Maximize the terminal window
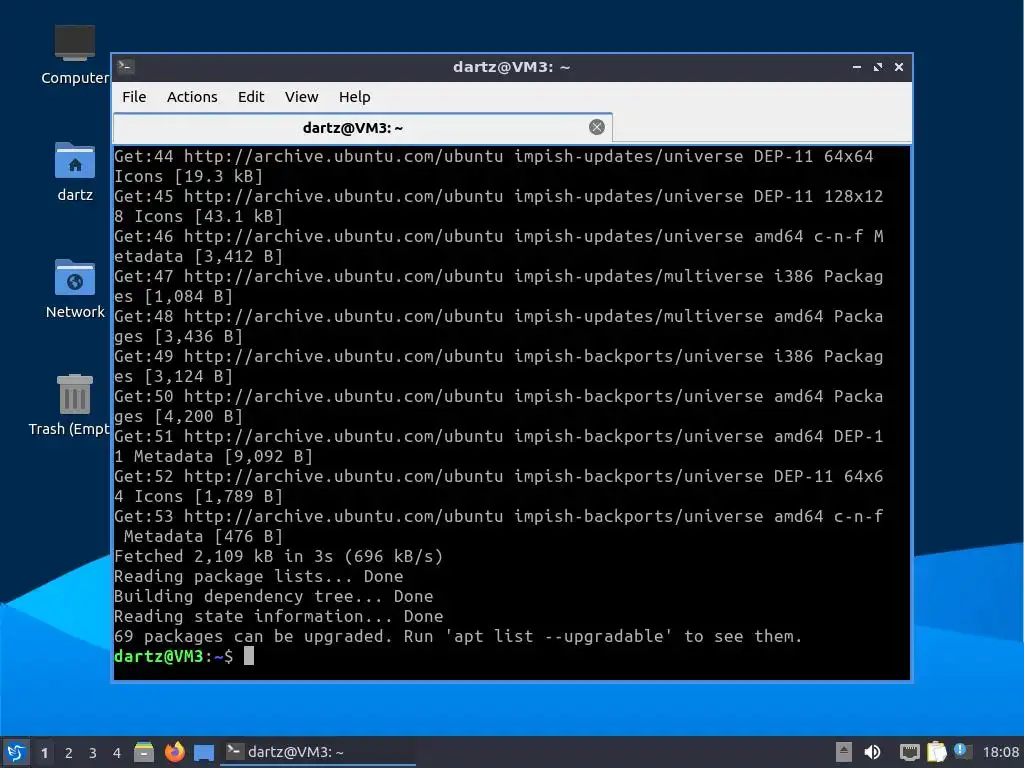1024x768 pixels. (878, 67)
